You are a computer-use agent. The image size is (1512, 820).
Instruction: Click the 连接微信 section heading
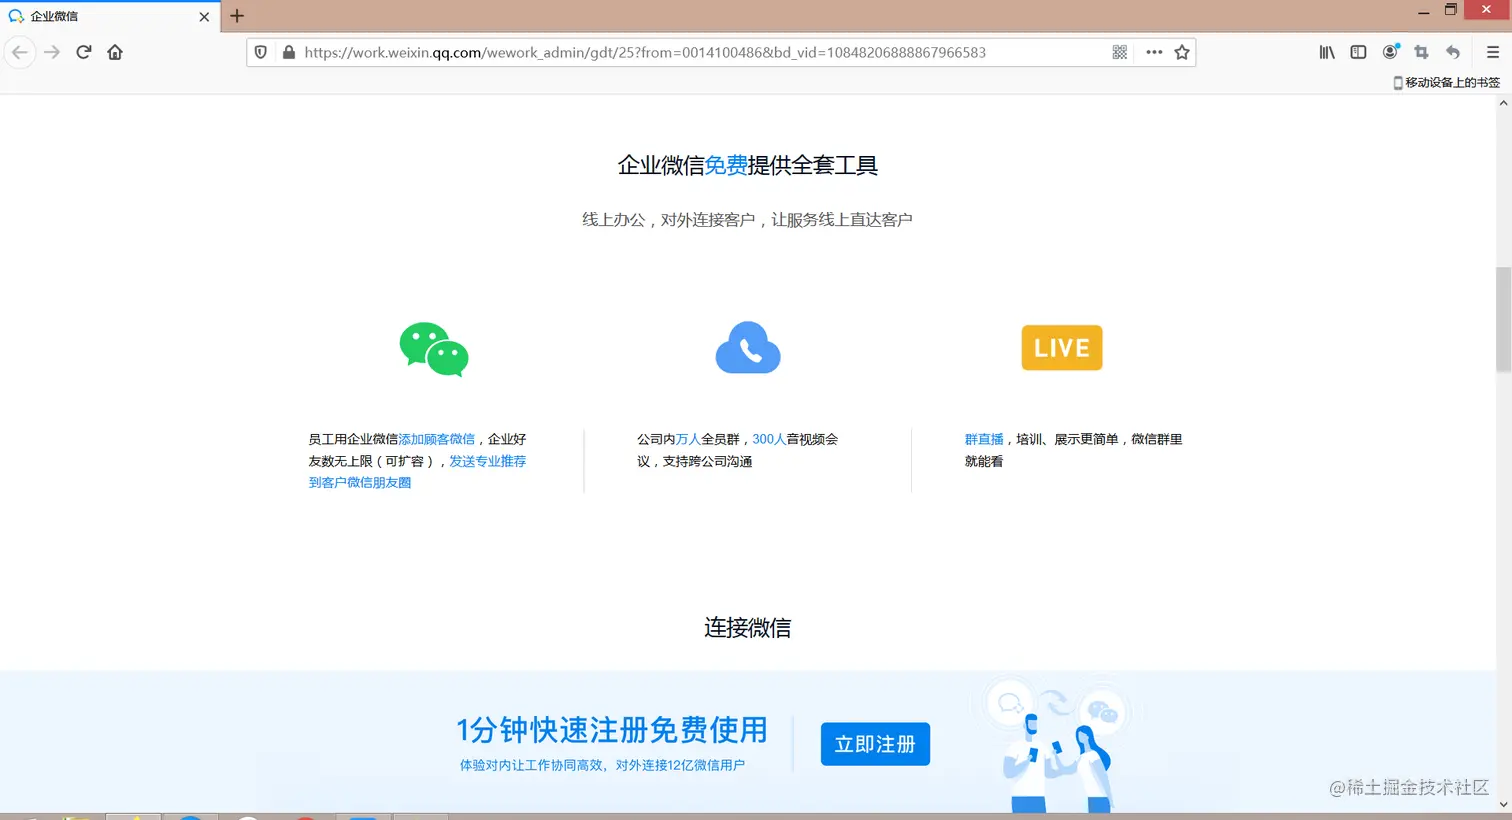[748, 628]
